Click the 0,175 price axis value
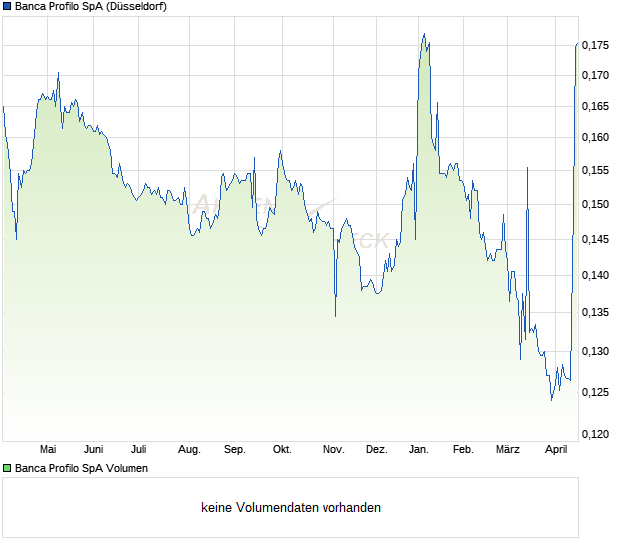Screen dimensions: 620x546 595,45
